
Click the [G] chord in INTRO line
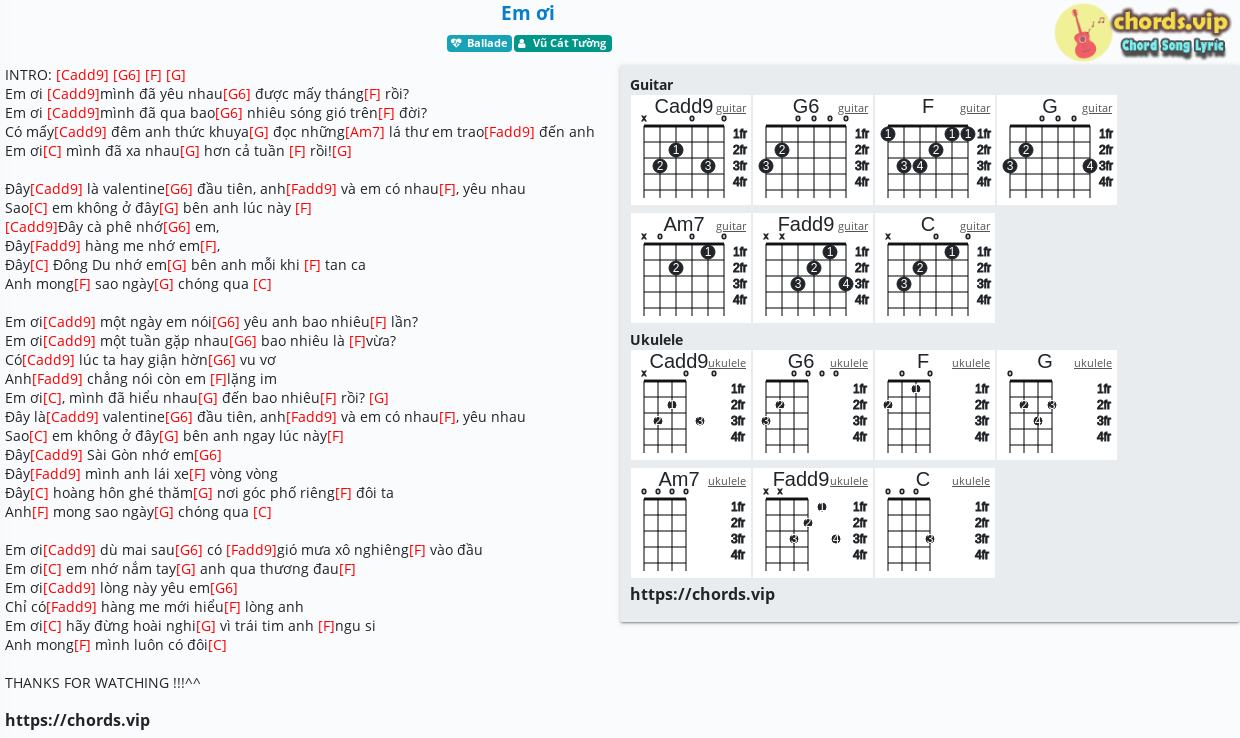176,75
